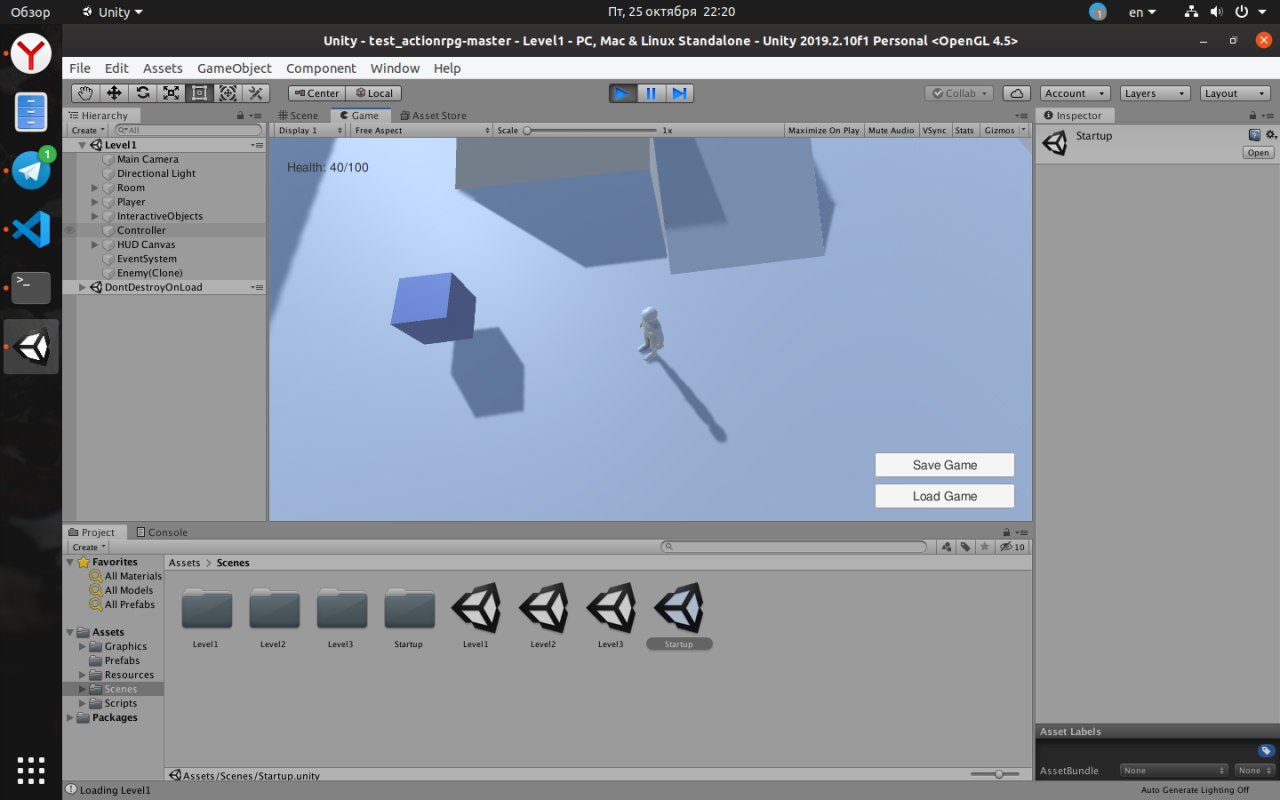This screenshot has height=800, width=1280.
Task: Select the Rotate tool
Action: point(143,93)
